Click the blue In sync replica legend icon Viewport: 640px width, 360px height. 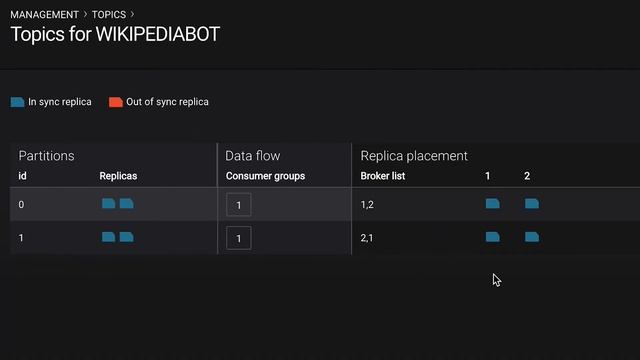[x=18, y=102]
